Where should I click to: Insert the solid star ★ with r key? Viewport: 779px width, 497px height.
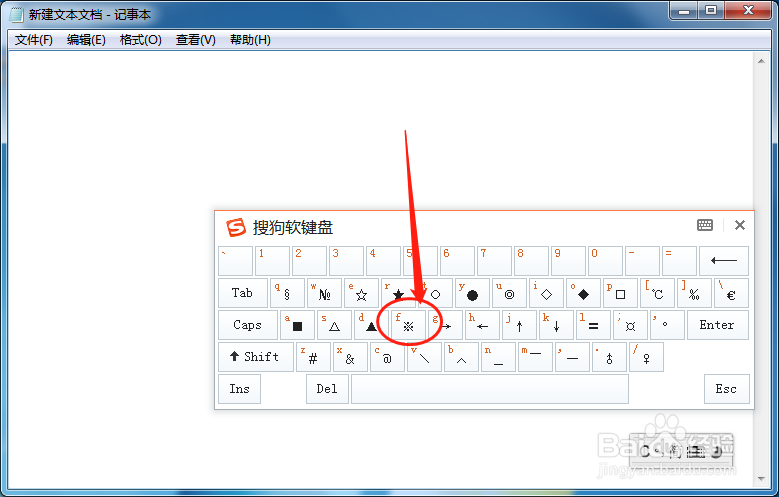pyautogui.click(x=398, y=293)
